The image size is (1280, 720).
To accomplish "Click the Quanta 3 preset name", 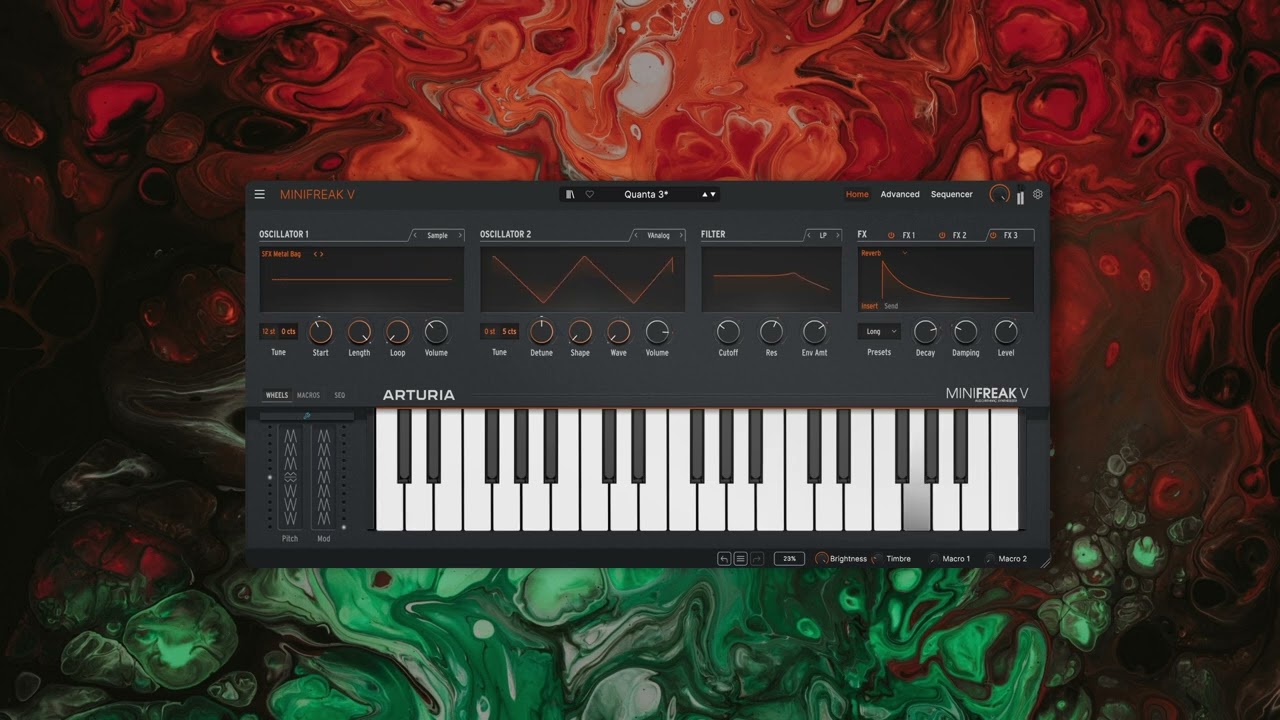I will point(646,195).
